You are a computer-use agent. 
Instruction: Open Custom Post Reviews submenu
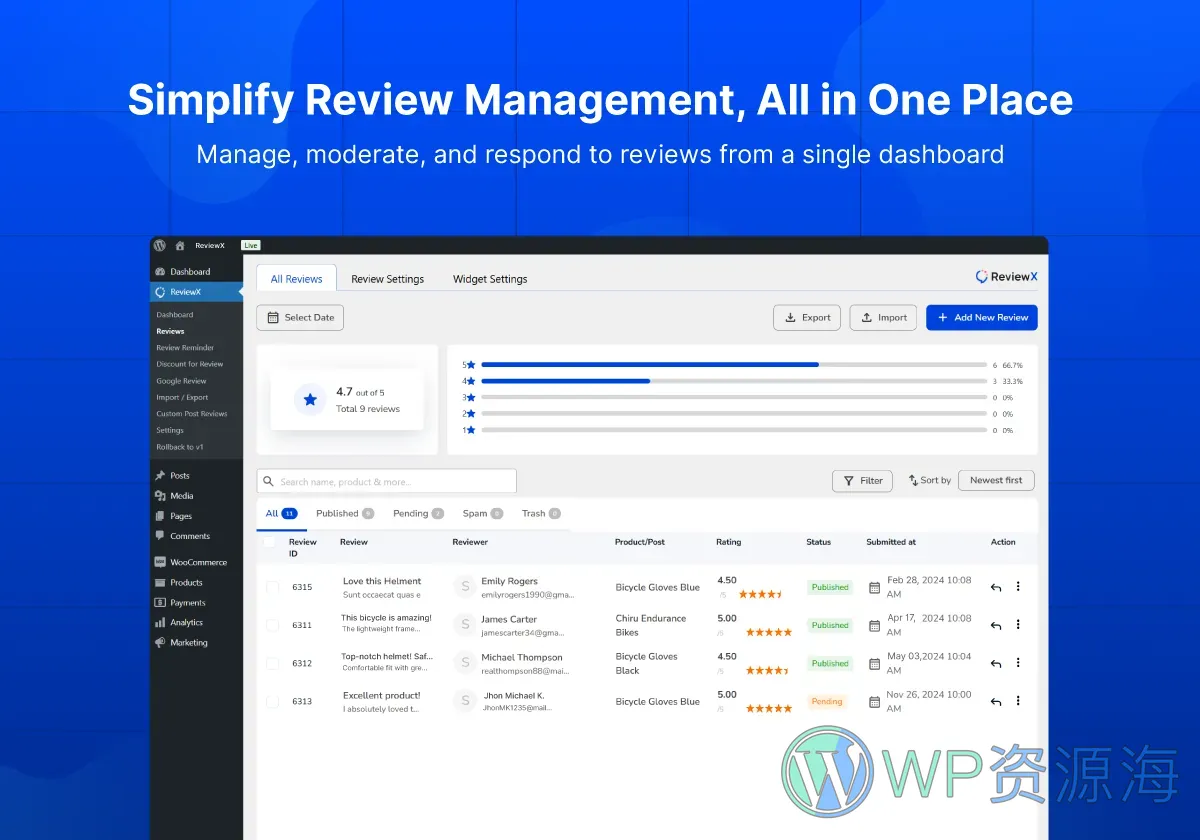pyautogui.click(x=192, y=414)
